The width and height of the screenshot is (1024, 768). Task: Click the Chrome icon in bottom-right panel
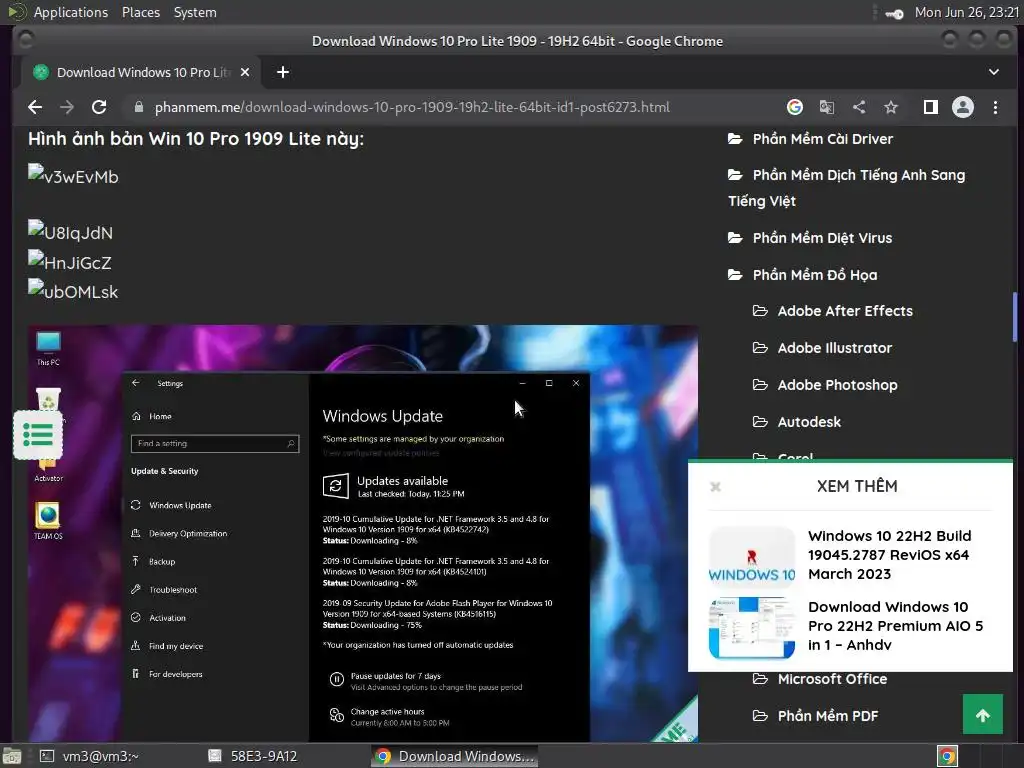click(x=948, y=756)
